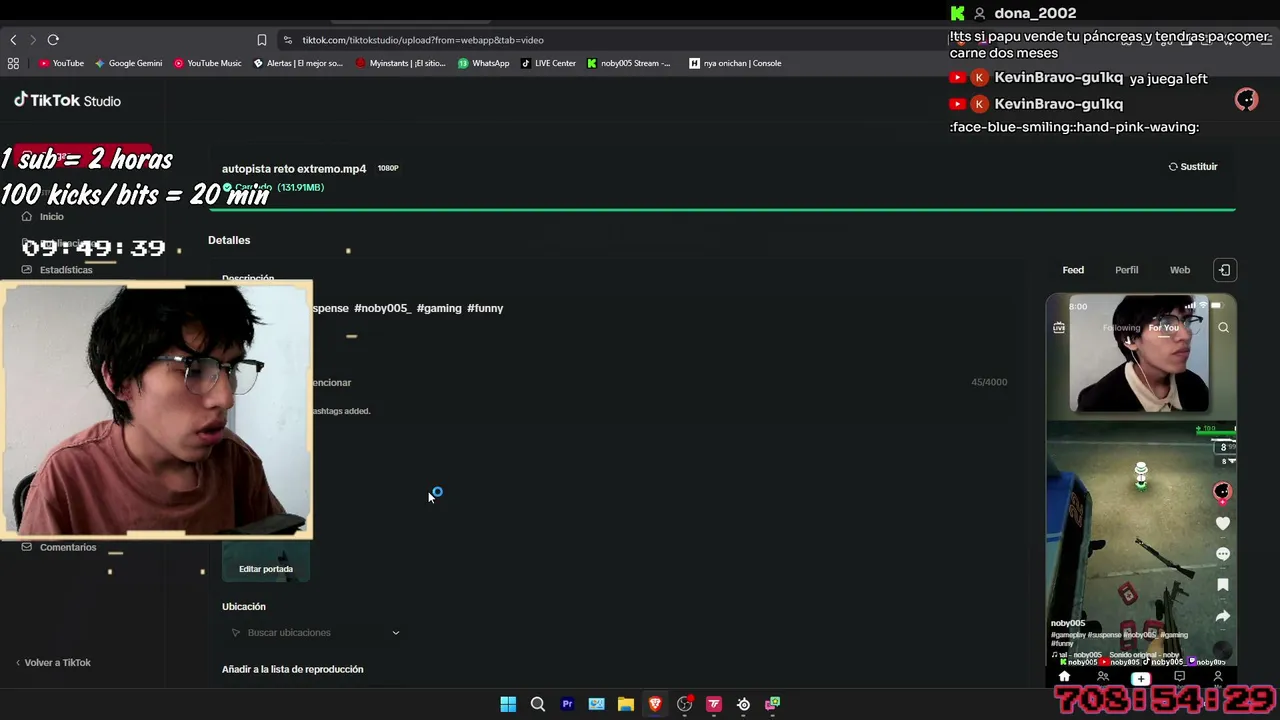
Task: Tap the heart like icon in preview
Action: point(1222,523)
